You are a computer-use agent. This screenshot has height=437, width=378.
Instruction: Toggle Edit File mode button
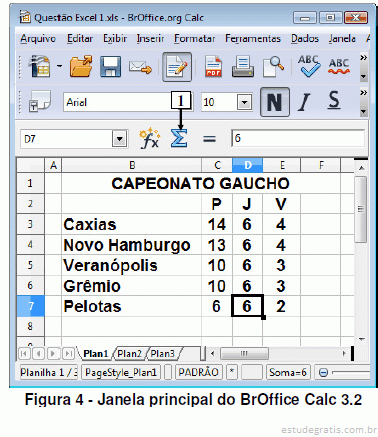pos(177,67)
